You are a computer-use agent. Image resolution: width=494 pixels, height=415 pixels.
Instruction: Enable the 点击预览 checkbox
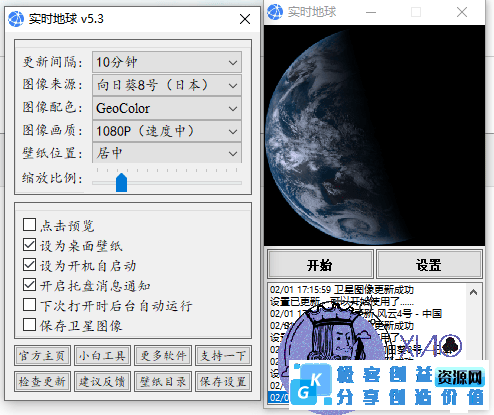30,225
